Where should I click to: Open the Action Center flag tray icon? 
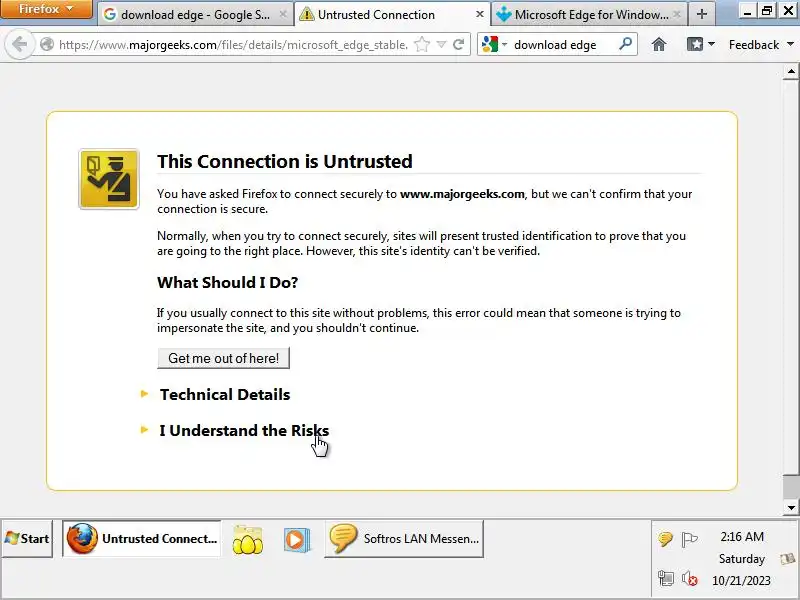[x=689, y=539]
